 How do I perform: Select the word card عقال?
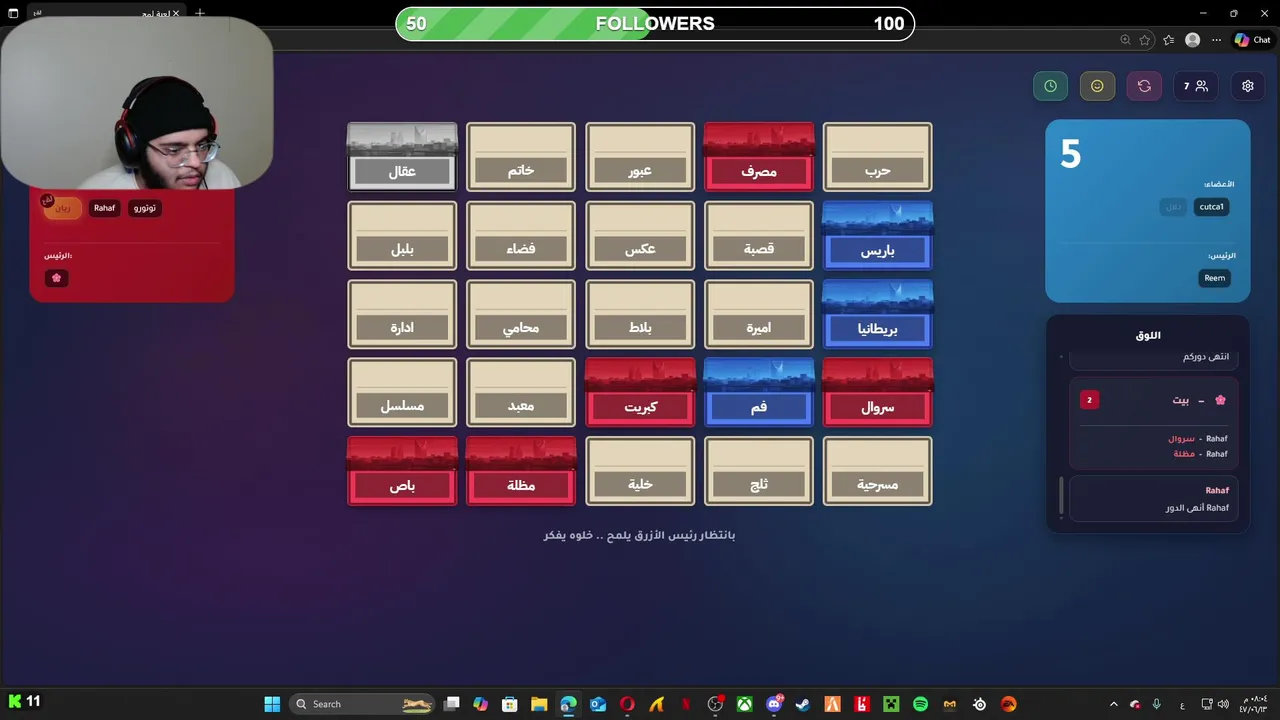click(x=402, y=157)
